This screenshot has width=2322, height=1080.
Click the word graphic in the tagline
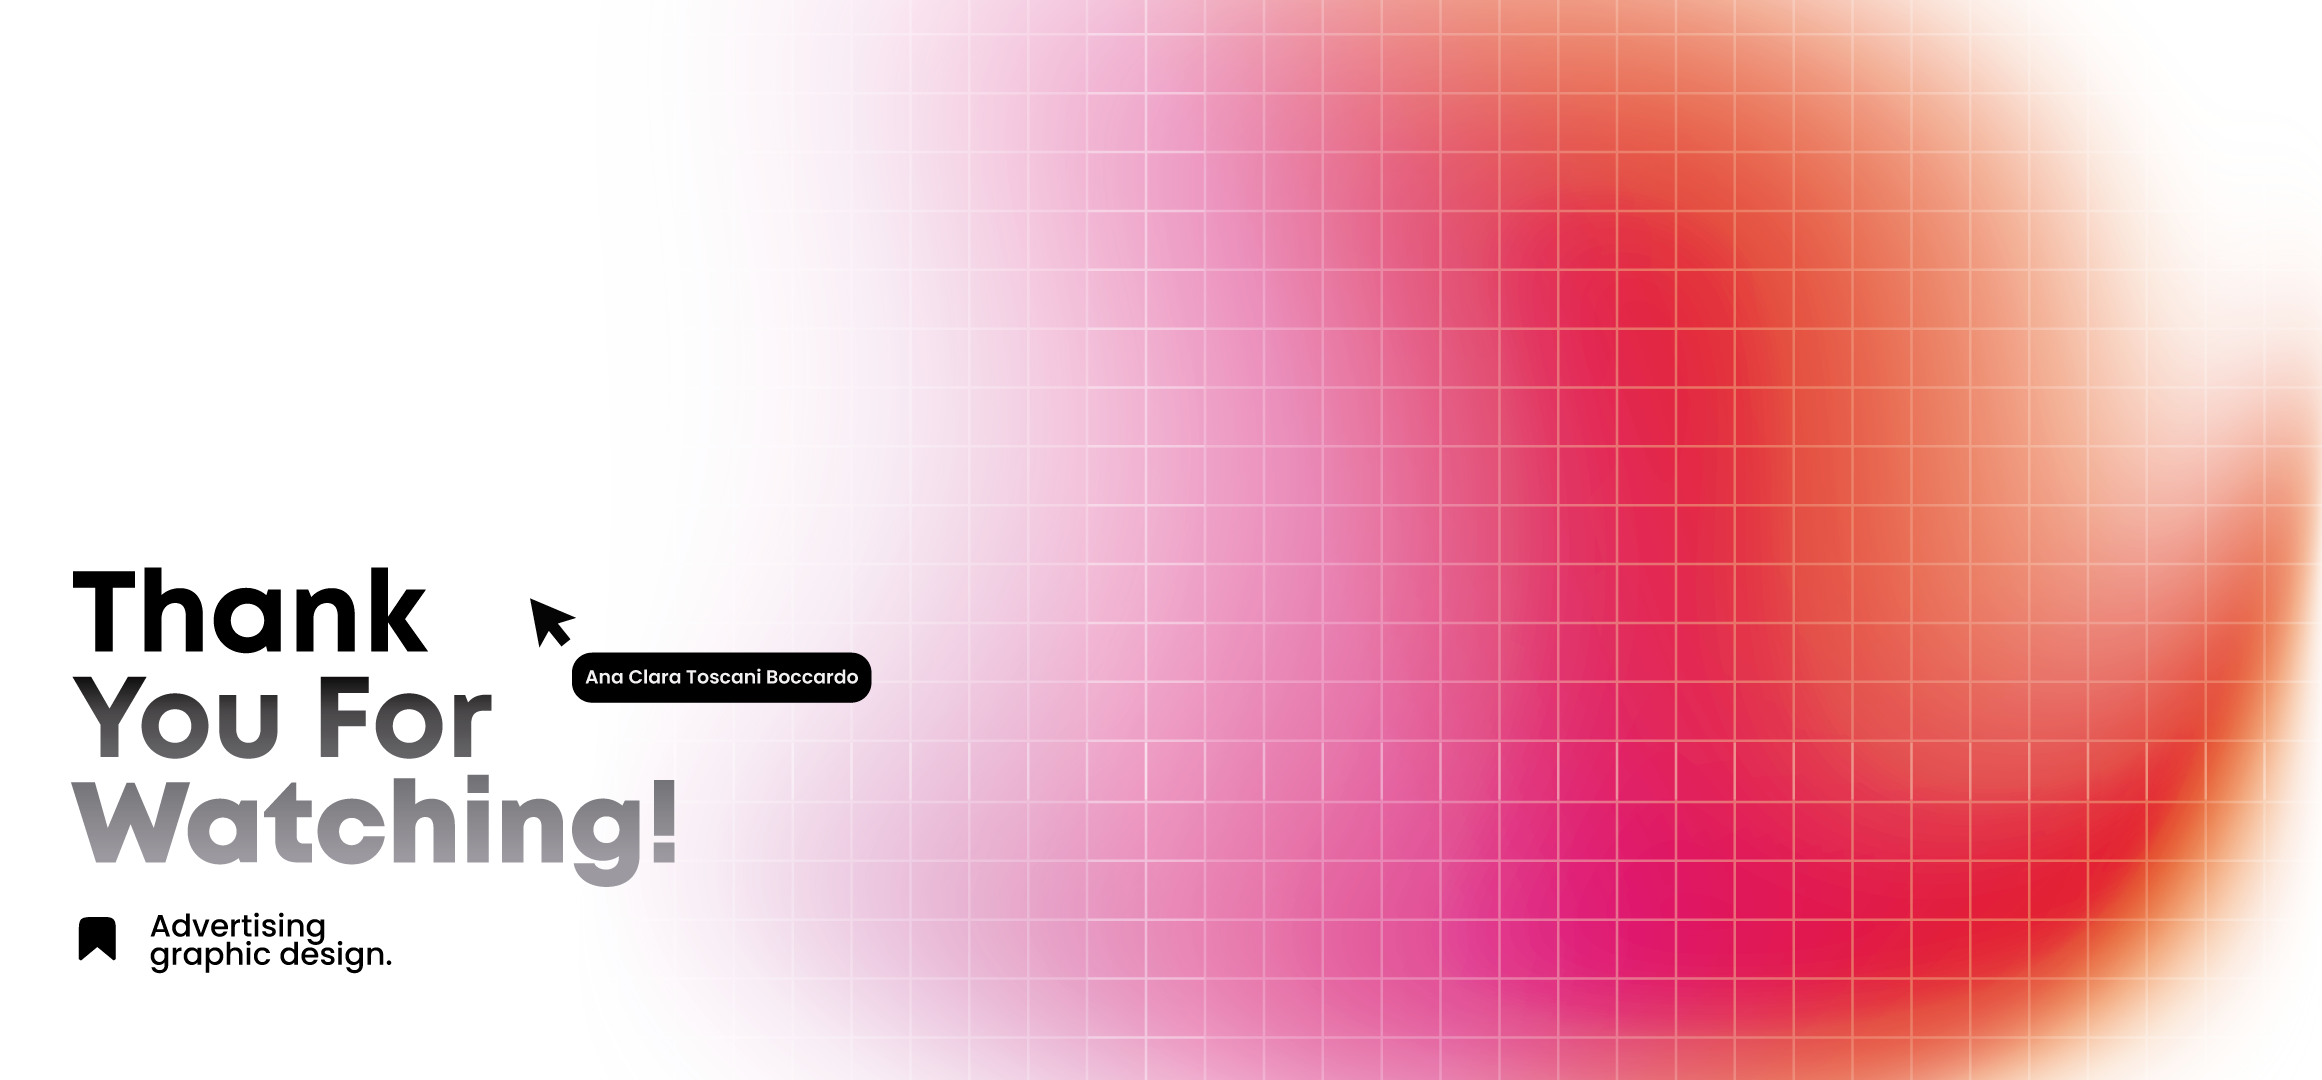[210, 955]
